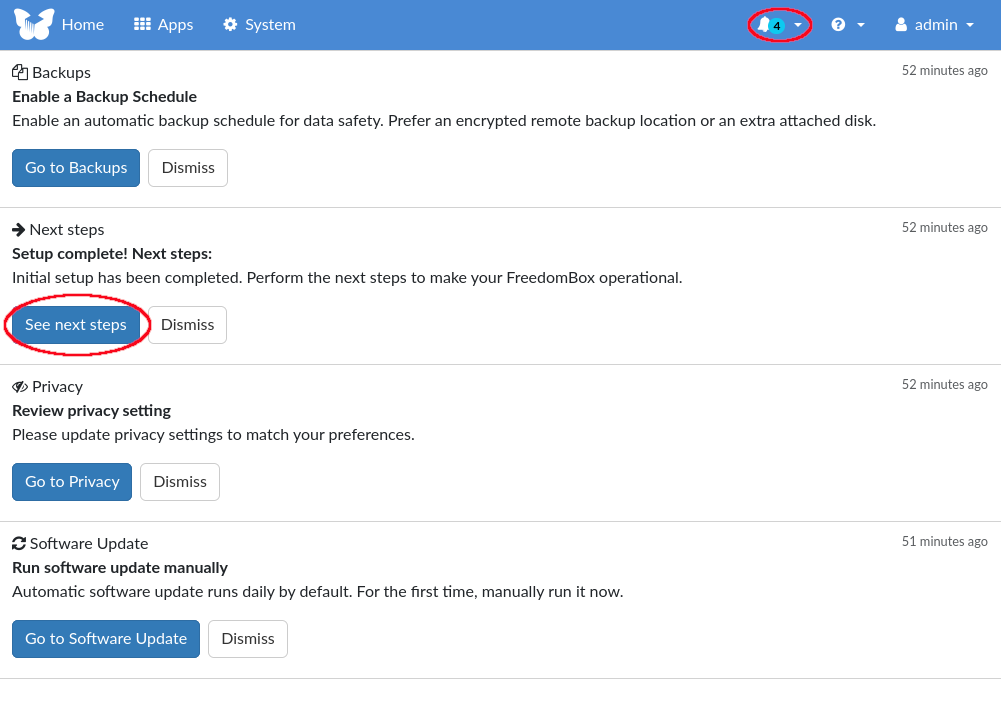
Task: Click the Next steps arrow icon
Action: click(x=19, y=229)
